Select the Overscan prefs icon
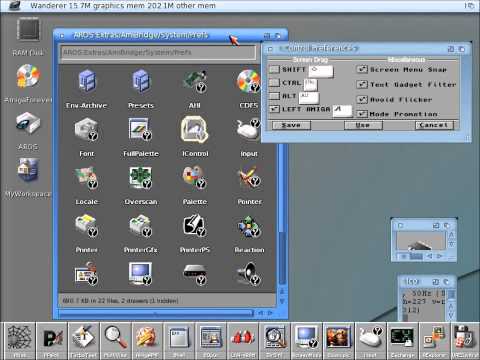 tap(140, 178)
